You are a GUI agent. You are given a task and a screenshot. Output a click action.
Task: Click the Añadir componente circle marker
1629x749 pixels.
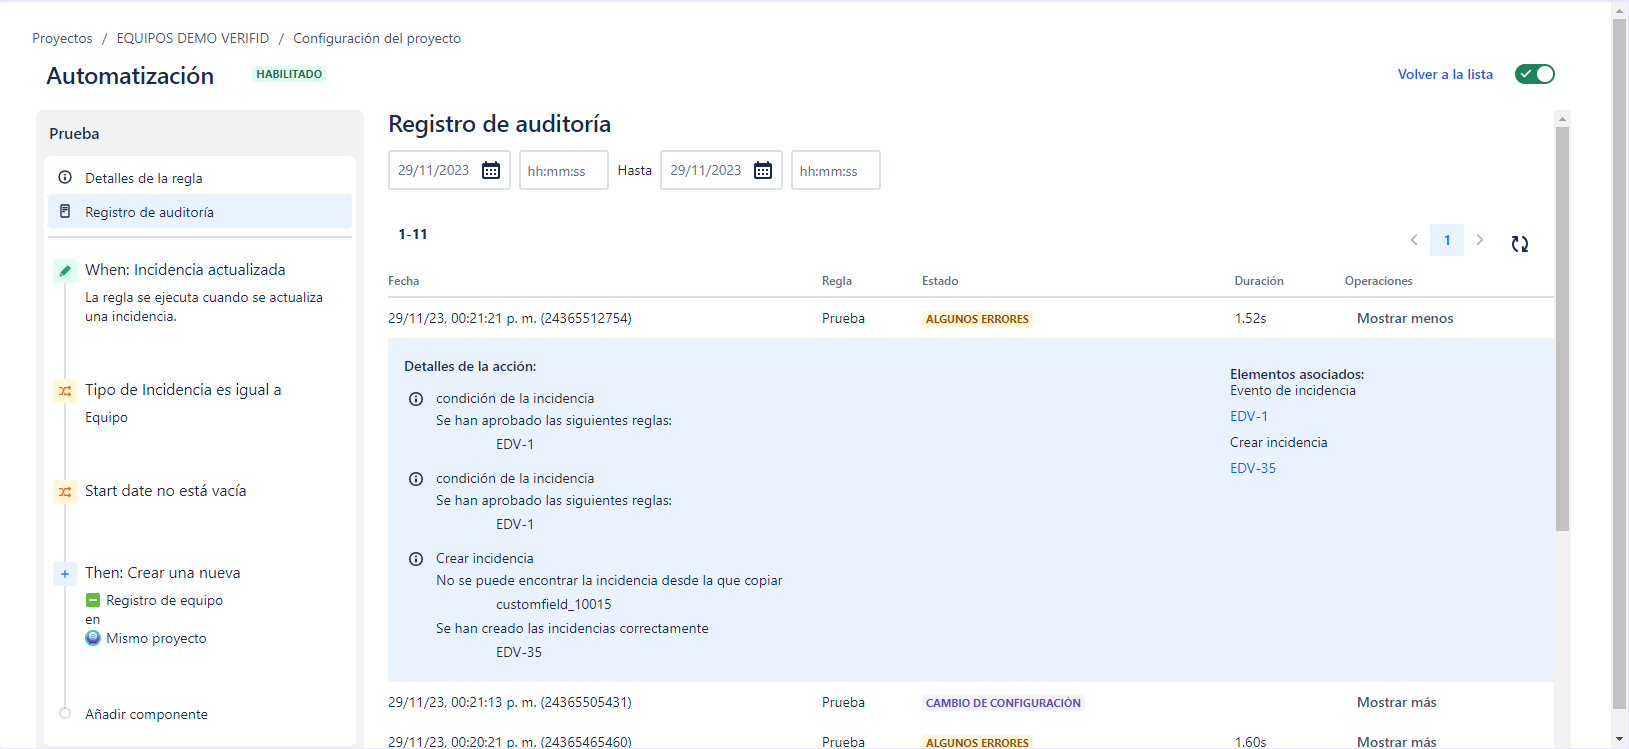[65, 713]
